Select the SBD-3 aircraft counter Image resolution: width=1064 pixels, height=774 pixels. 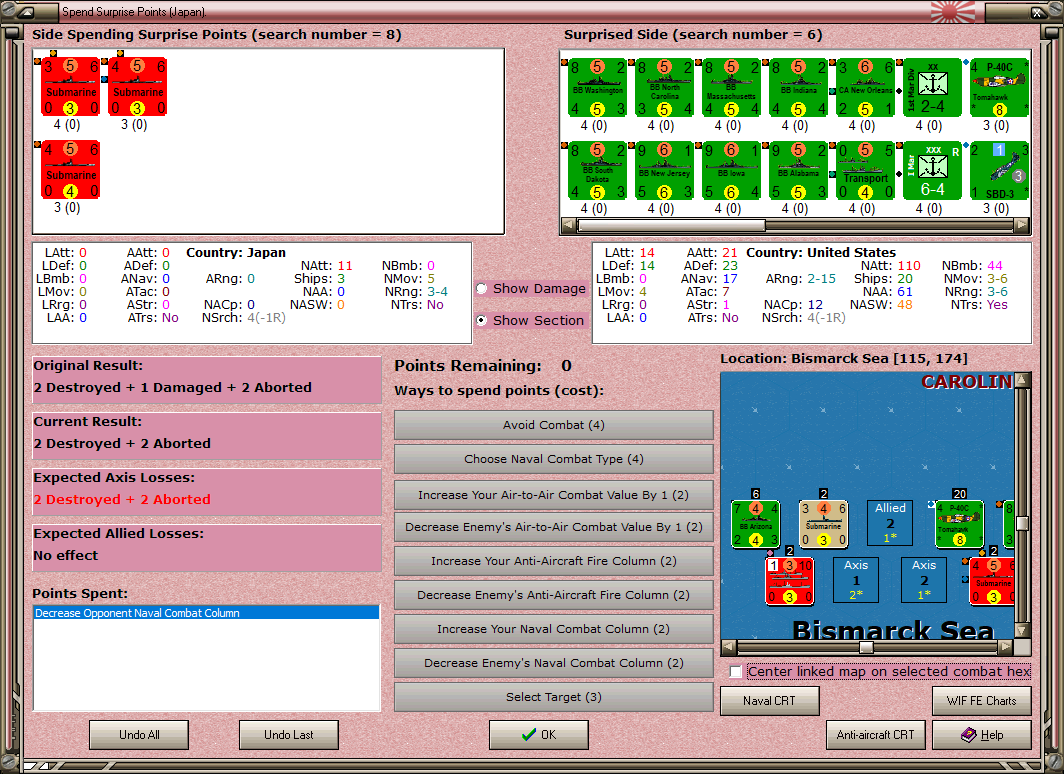tap(999, 171)
